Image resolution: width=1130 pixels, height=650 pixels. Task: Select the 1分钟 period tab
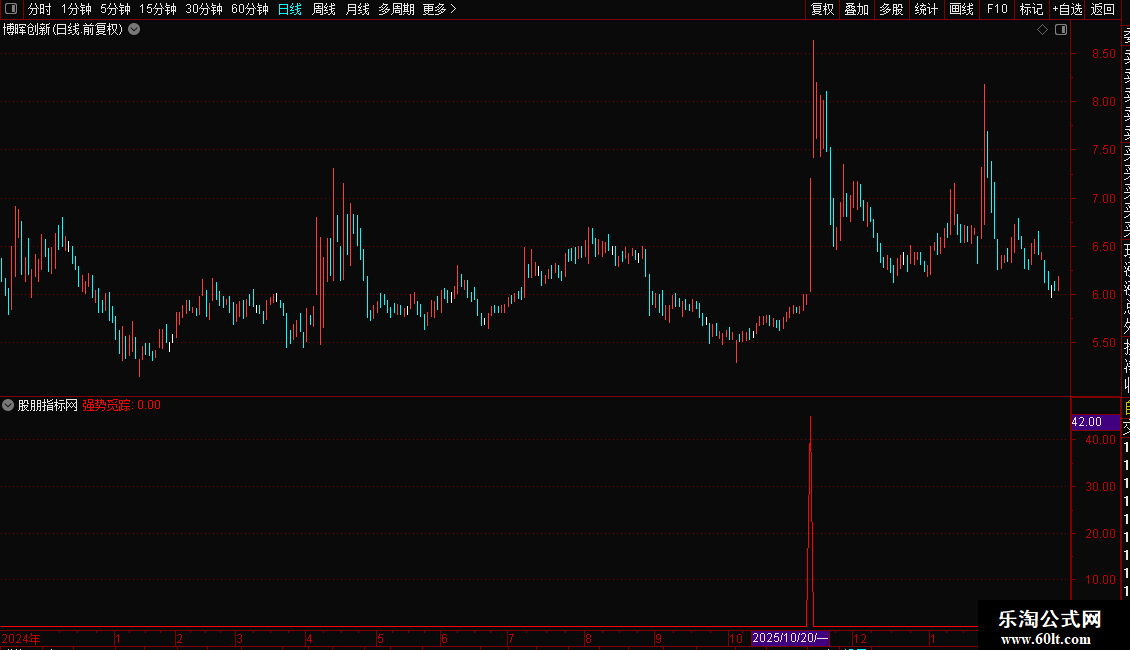click(x=76, y=9)
